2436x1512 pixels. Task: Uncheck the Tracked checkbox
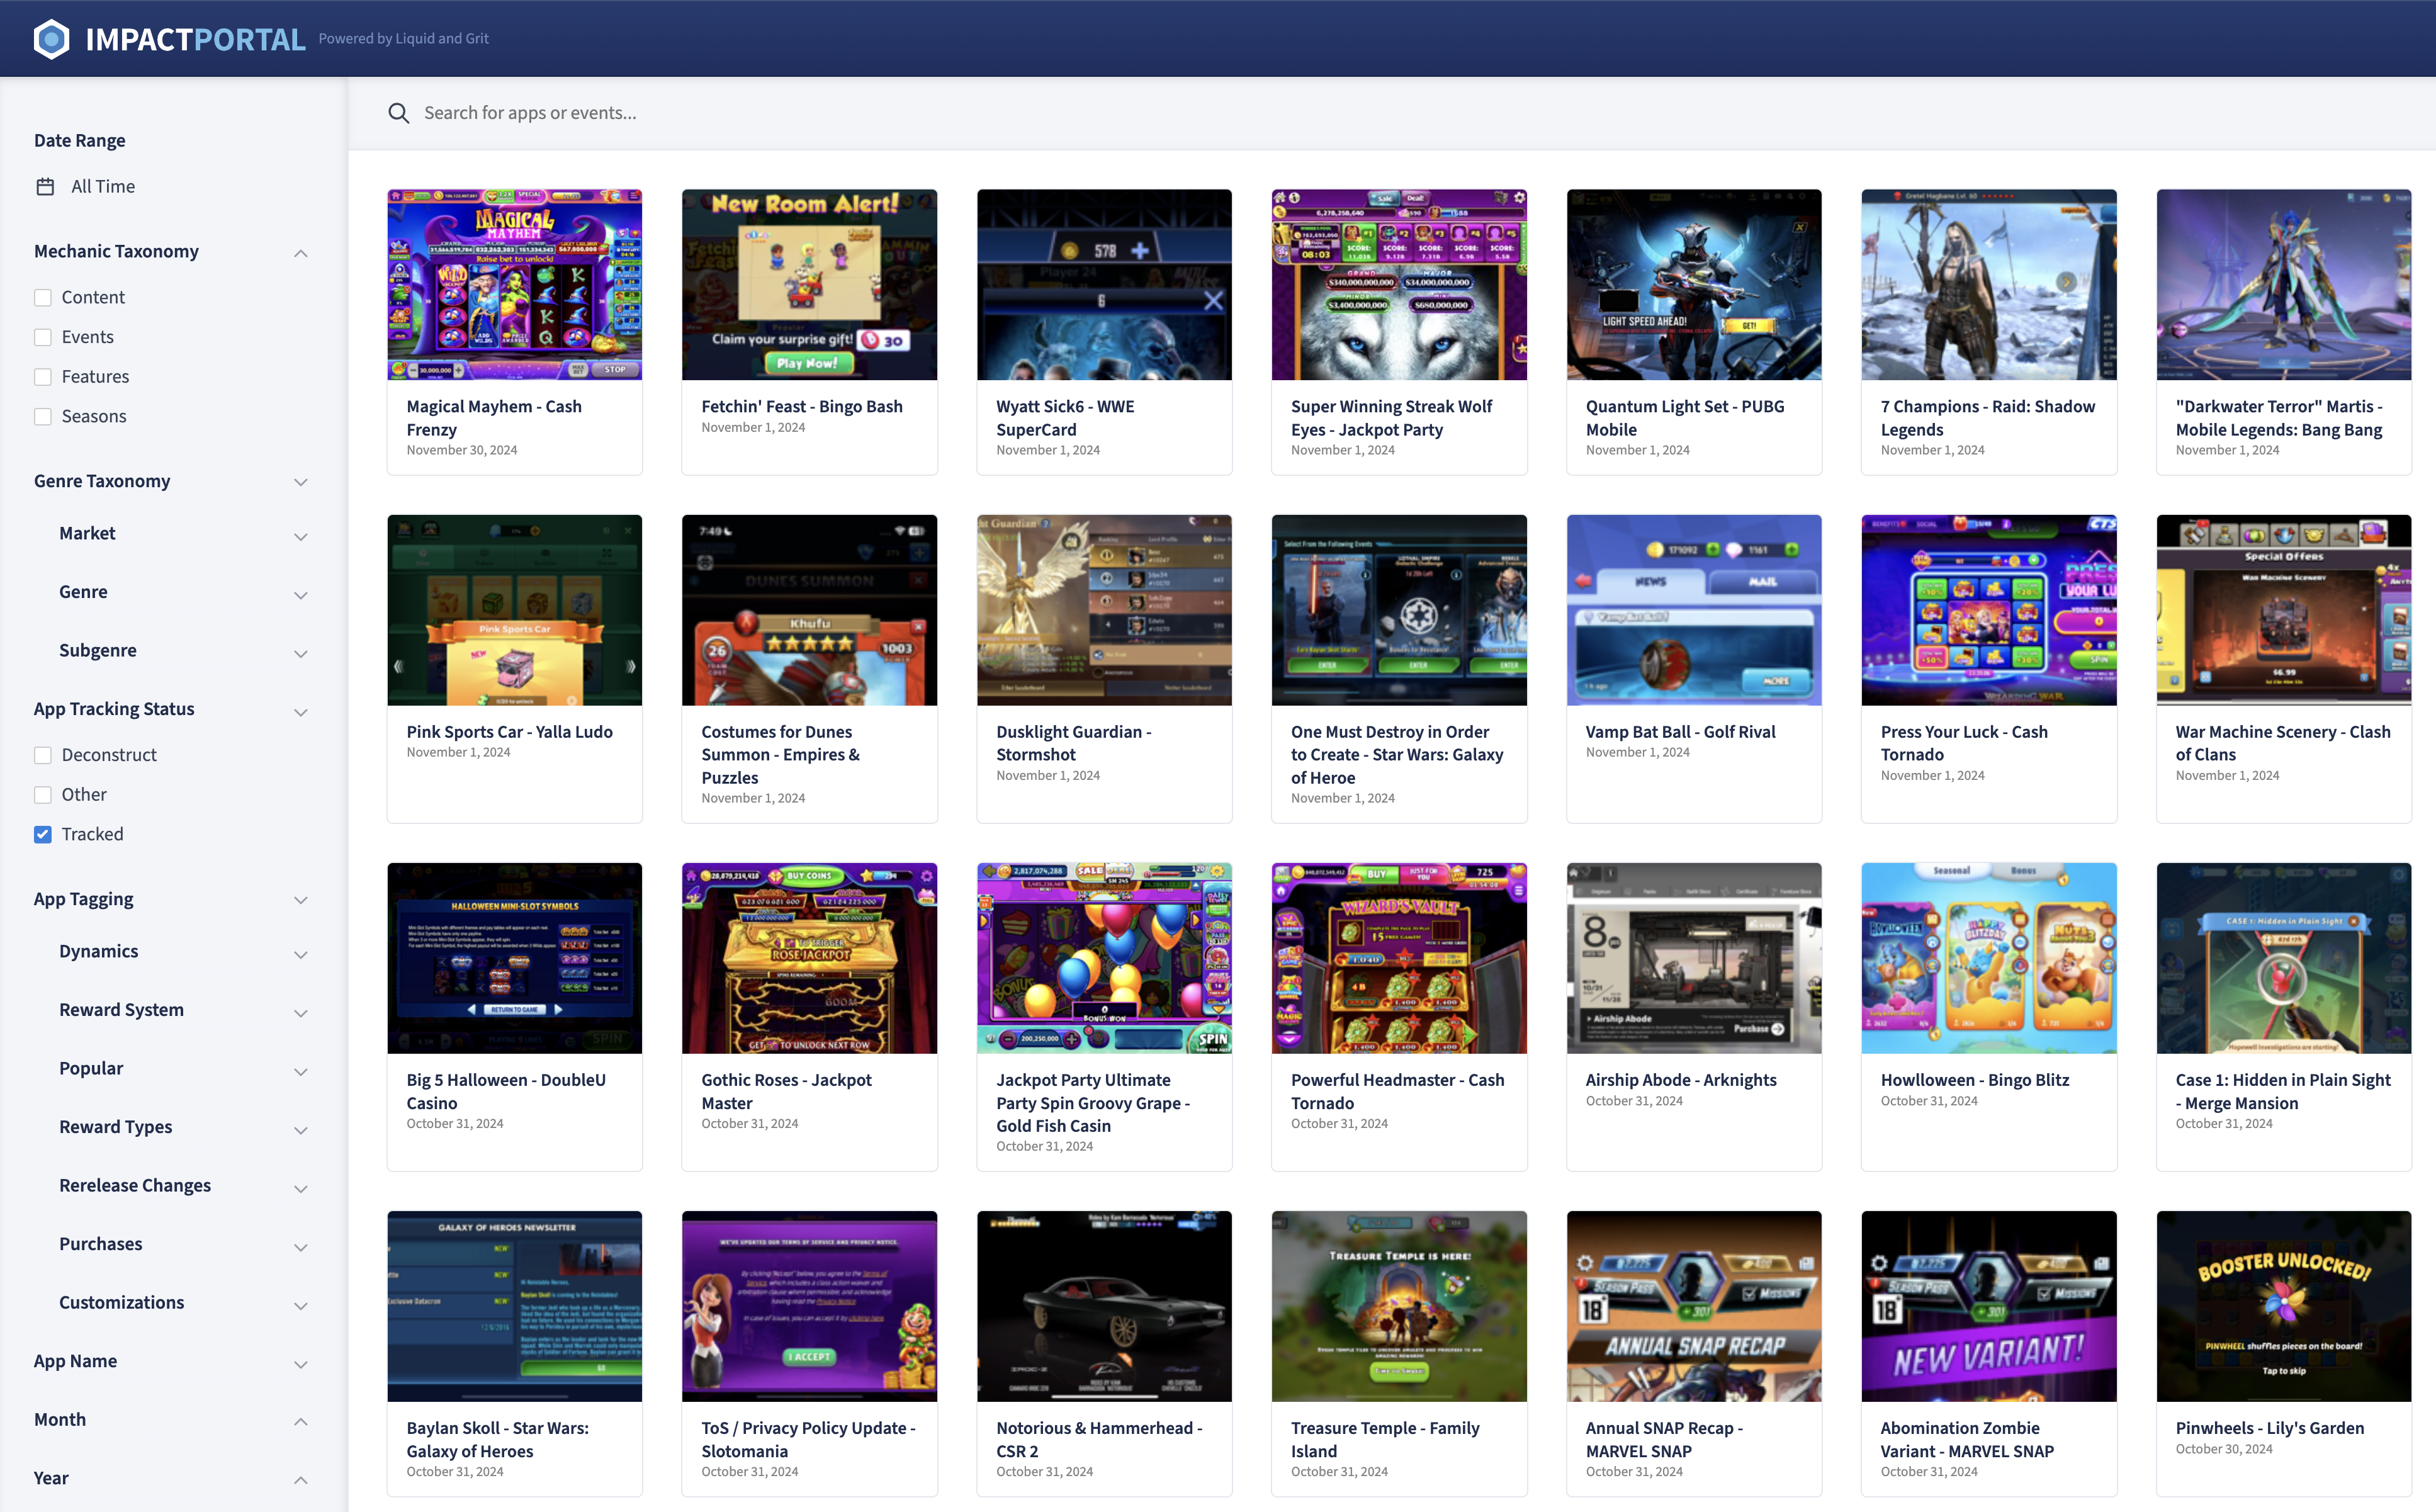point(43,834)
